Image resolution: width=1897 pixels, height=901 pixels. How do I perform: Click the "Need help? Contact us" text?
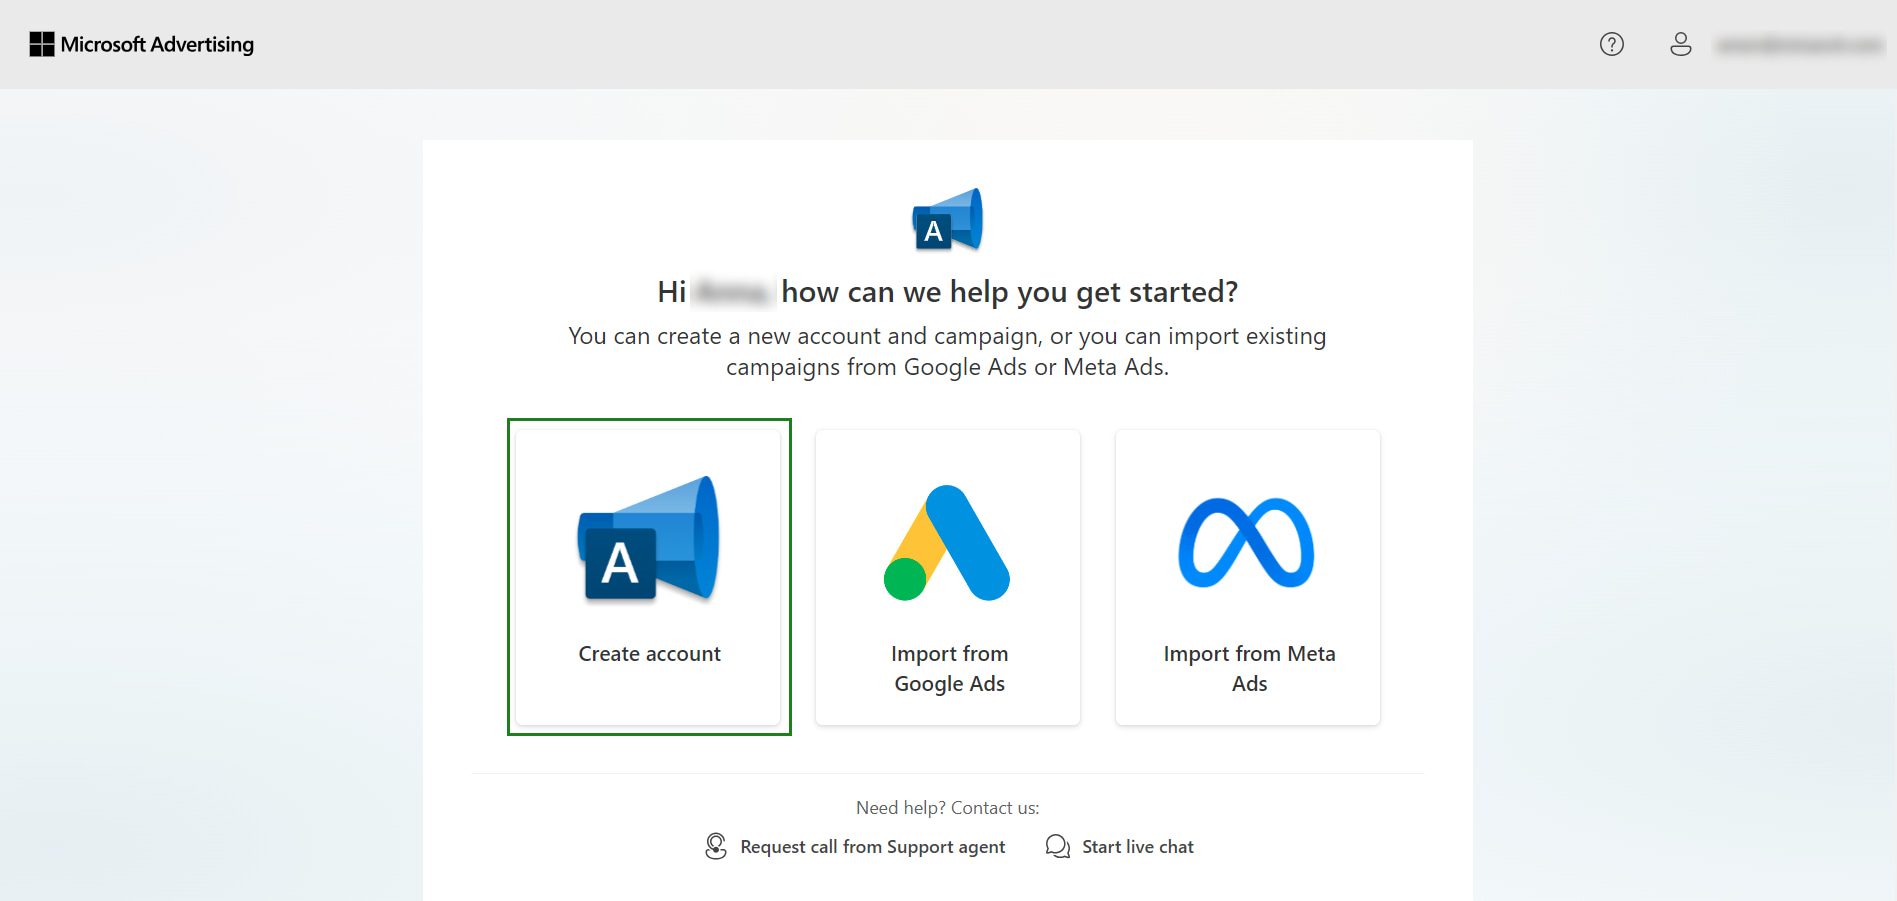(x=947, y=808)
